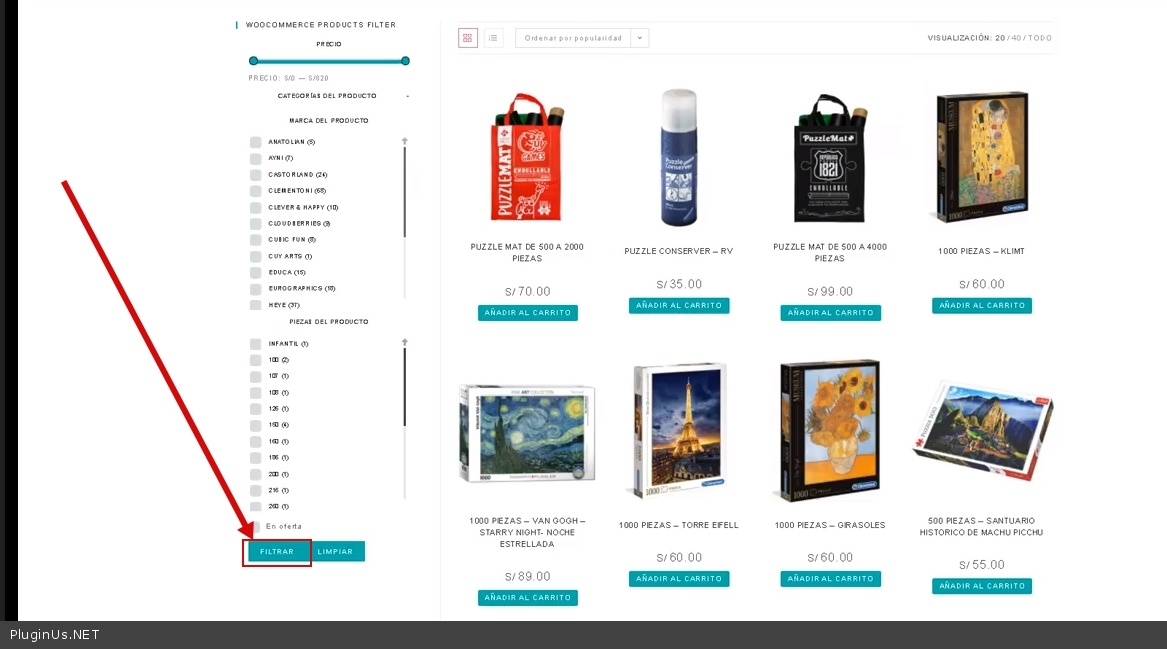Click the right price slider handle
Screen dimensions: 1167x649
(405, 61)
